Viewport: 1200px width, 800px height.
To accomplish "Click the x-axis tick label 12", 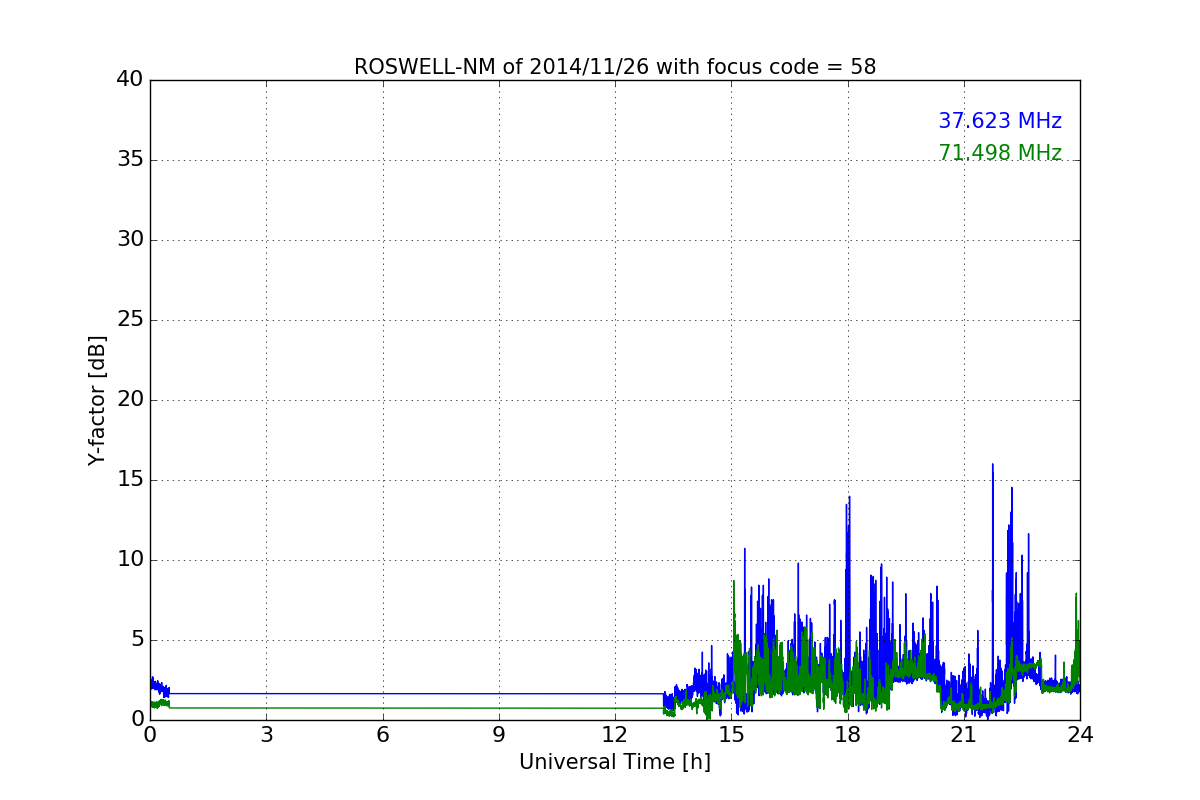I will point(615,735).
